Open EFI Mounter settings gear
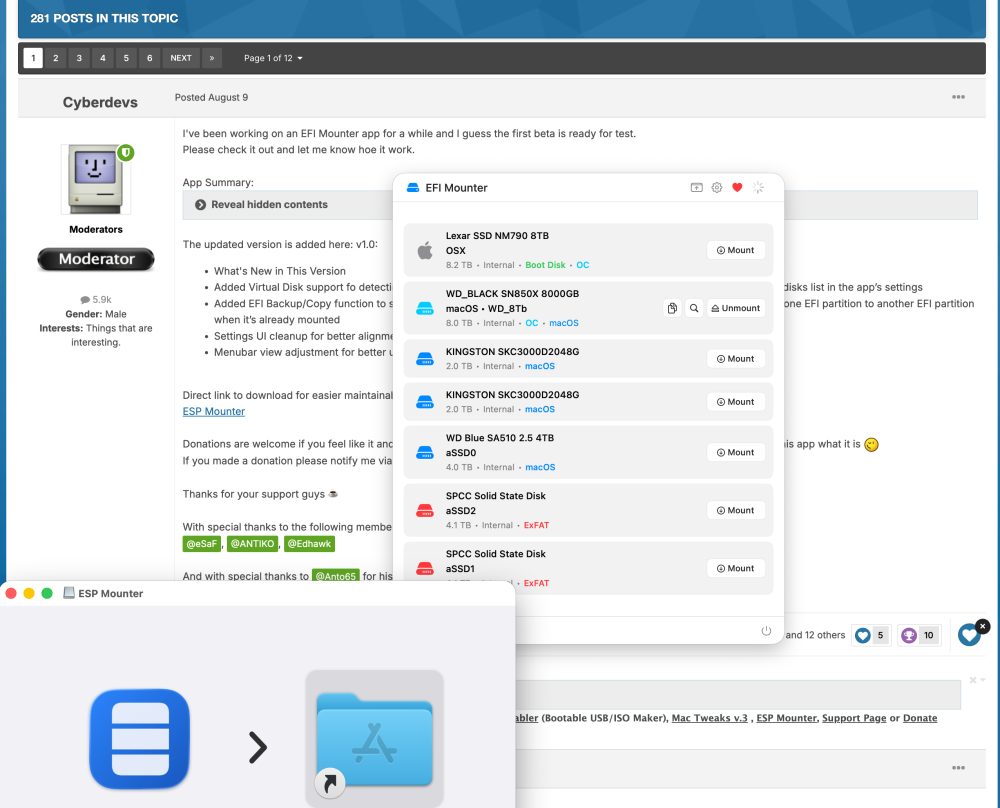1000x808 pixels. pos(717,187)
